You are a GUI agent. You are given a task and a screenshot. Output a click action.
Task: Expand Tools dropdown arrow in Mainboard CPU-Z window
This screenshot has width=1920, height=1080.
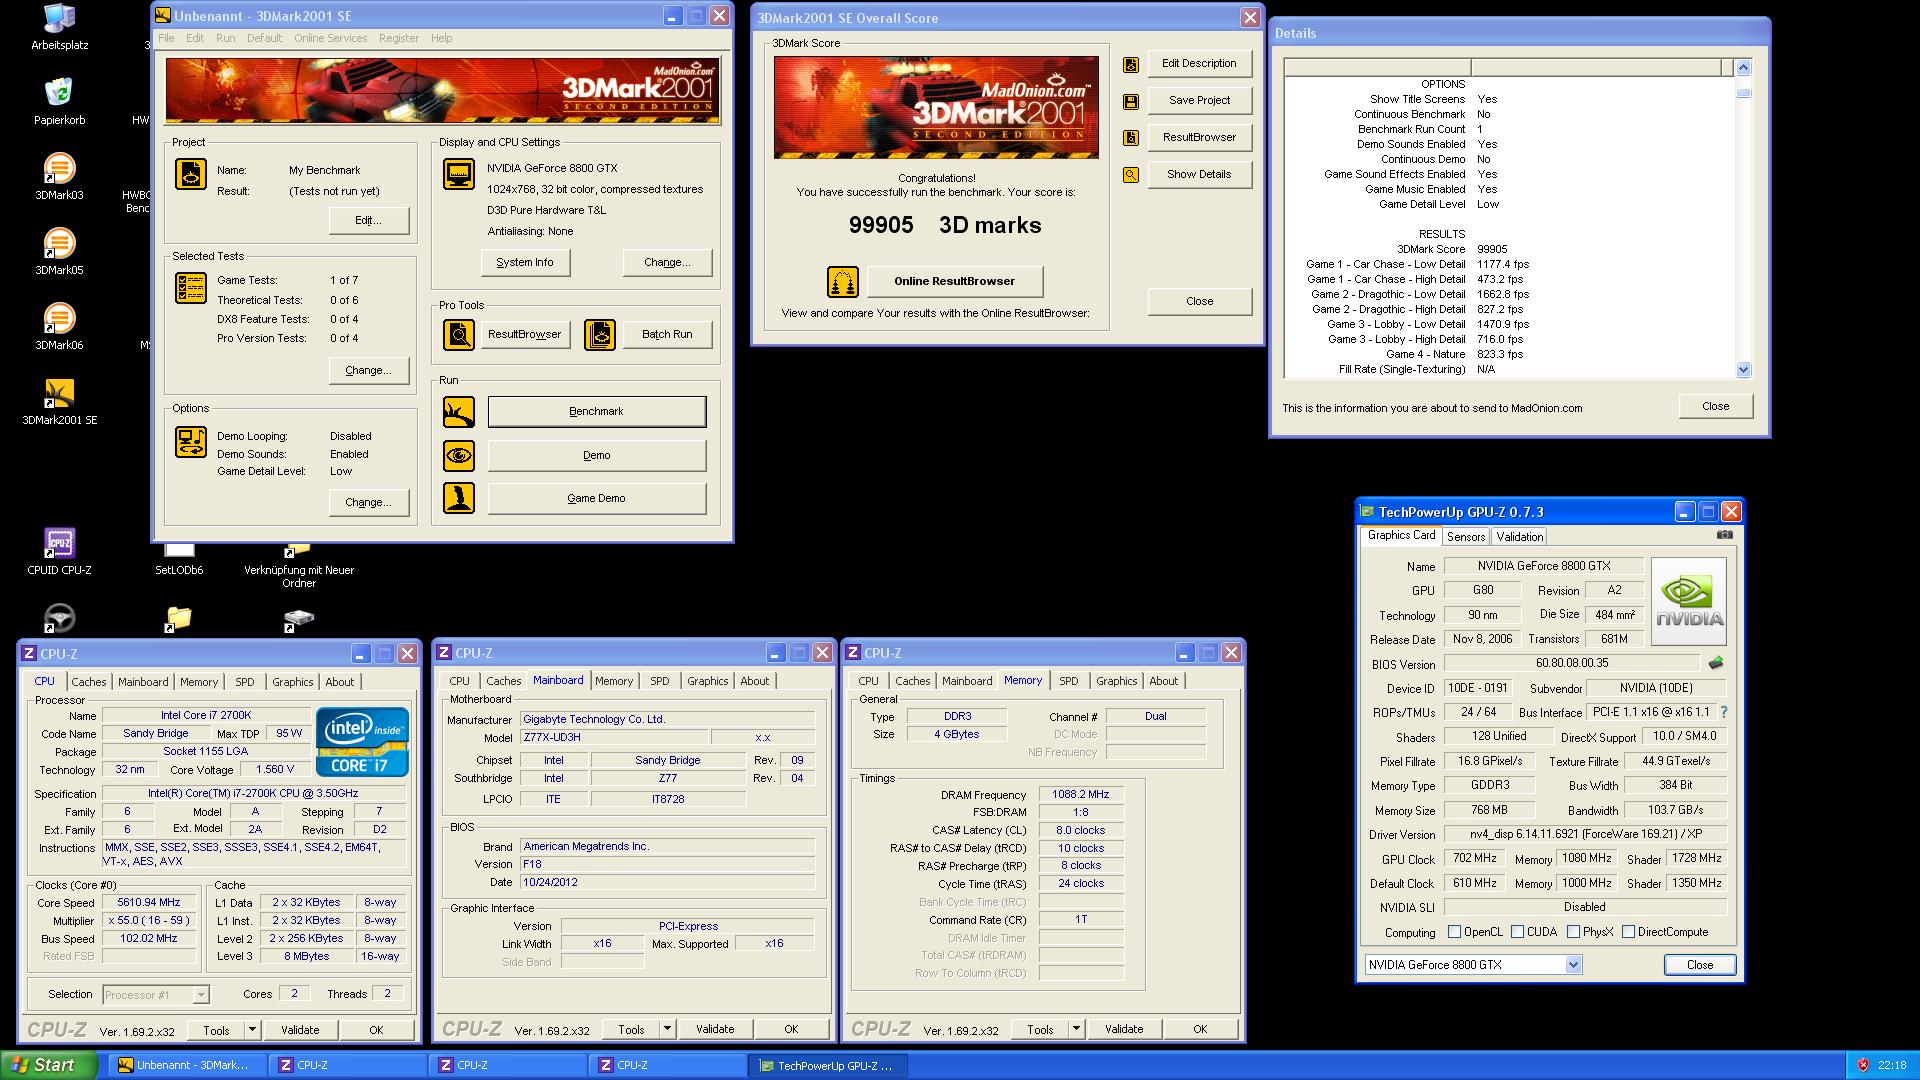point(667,1028)
